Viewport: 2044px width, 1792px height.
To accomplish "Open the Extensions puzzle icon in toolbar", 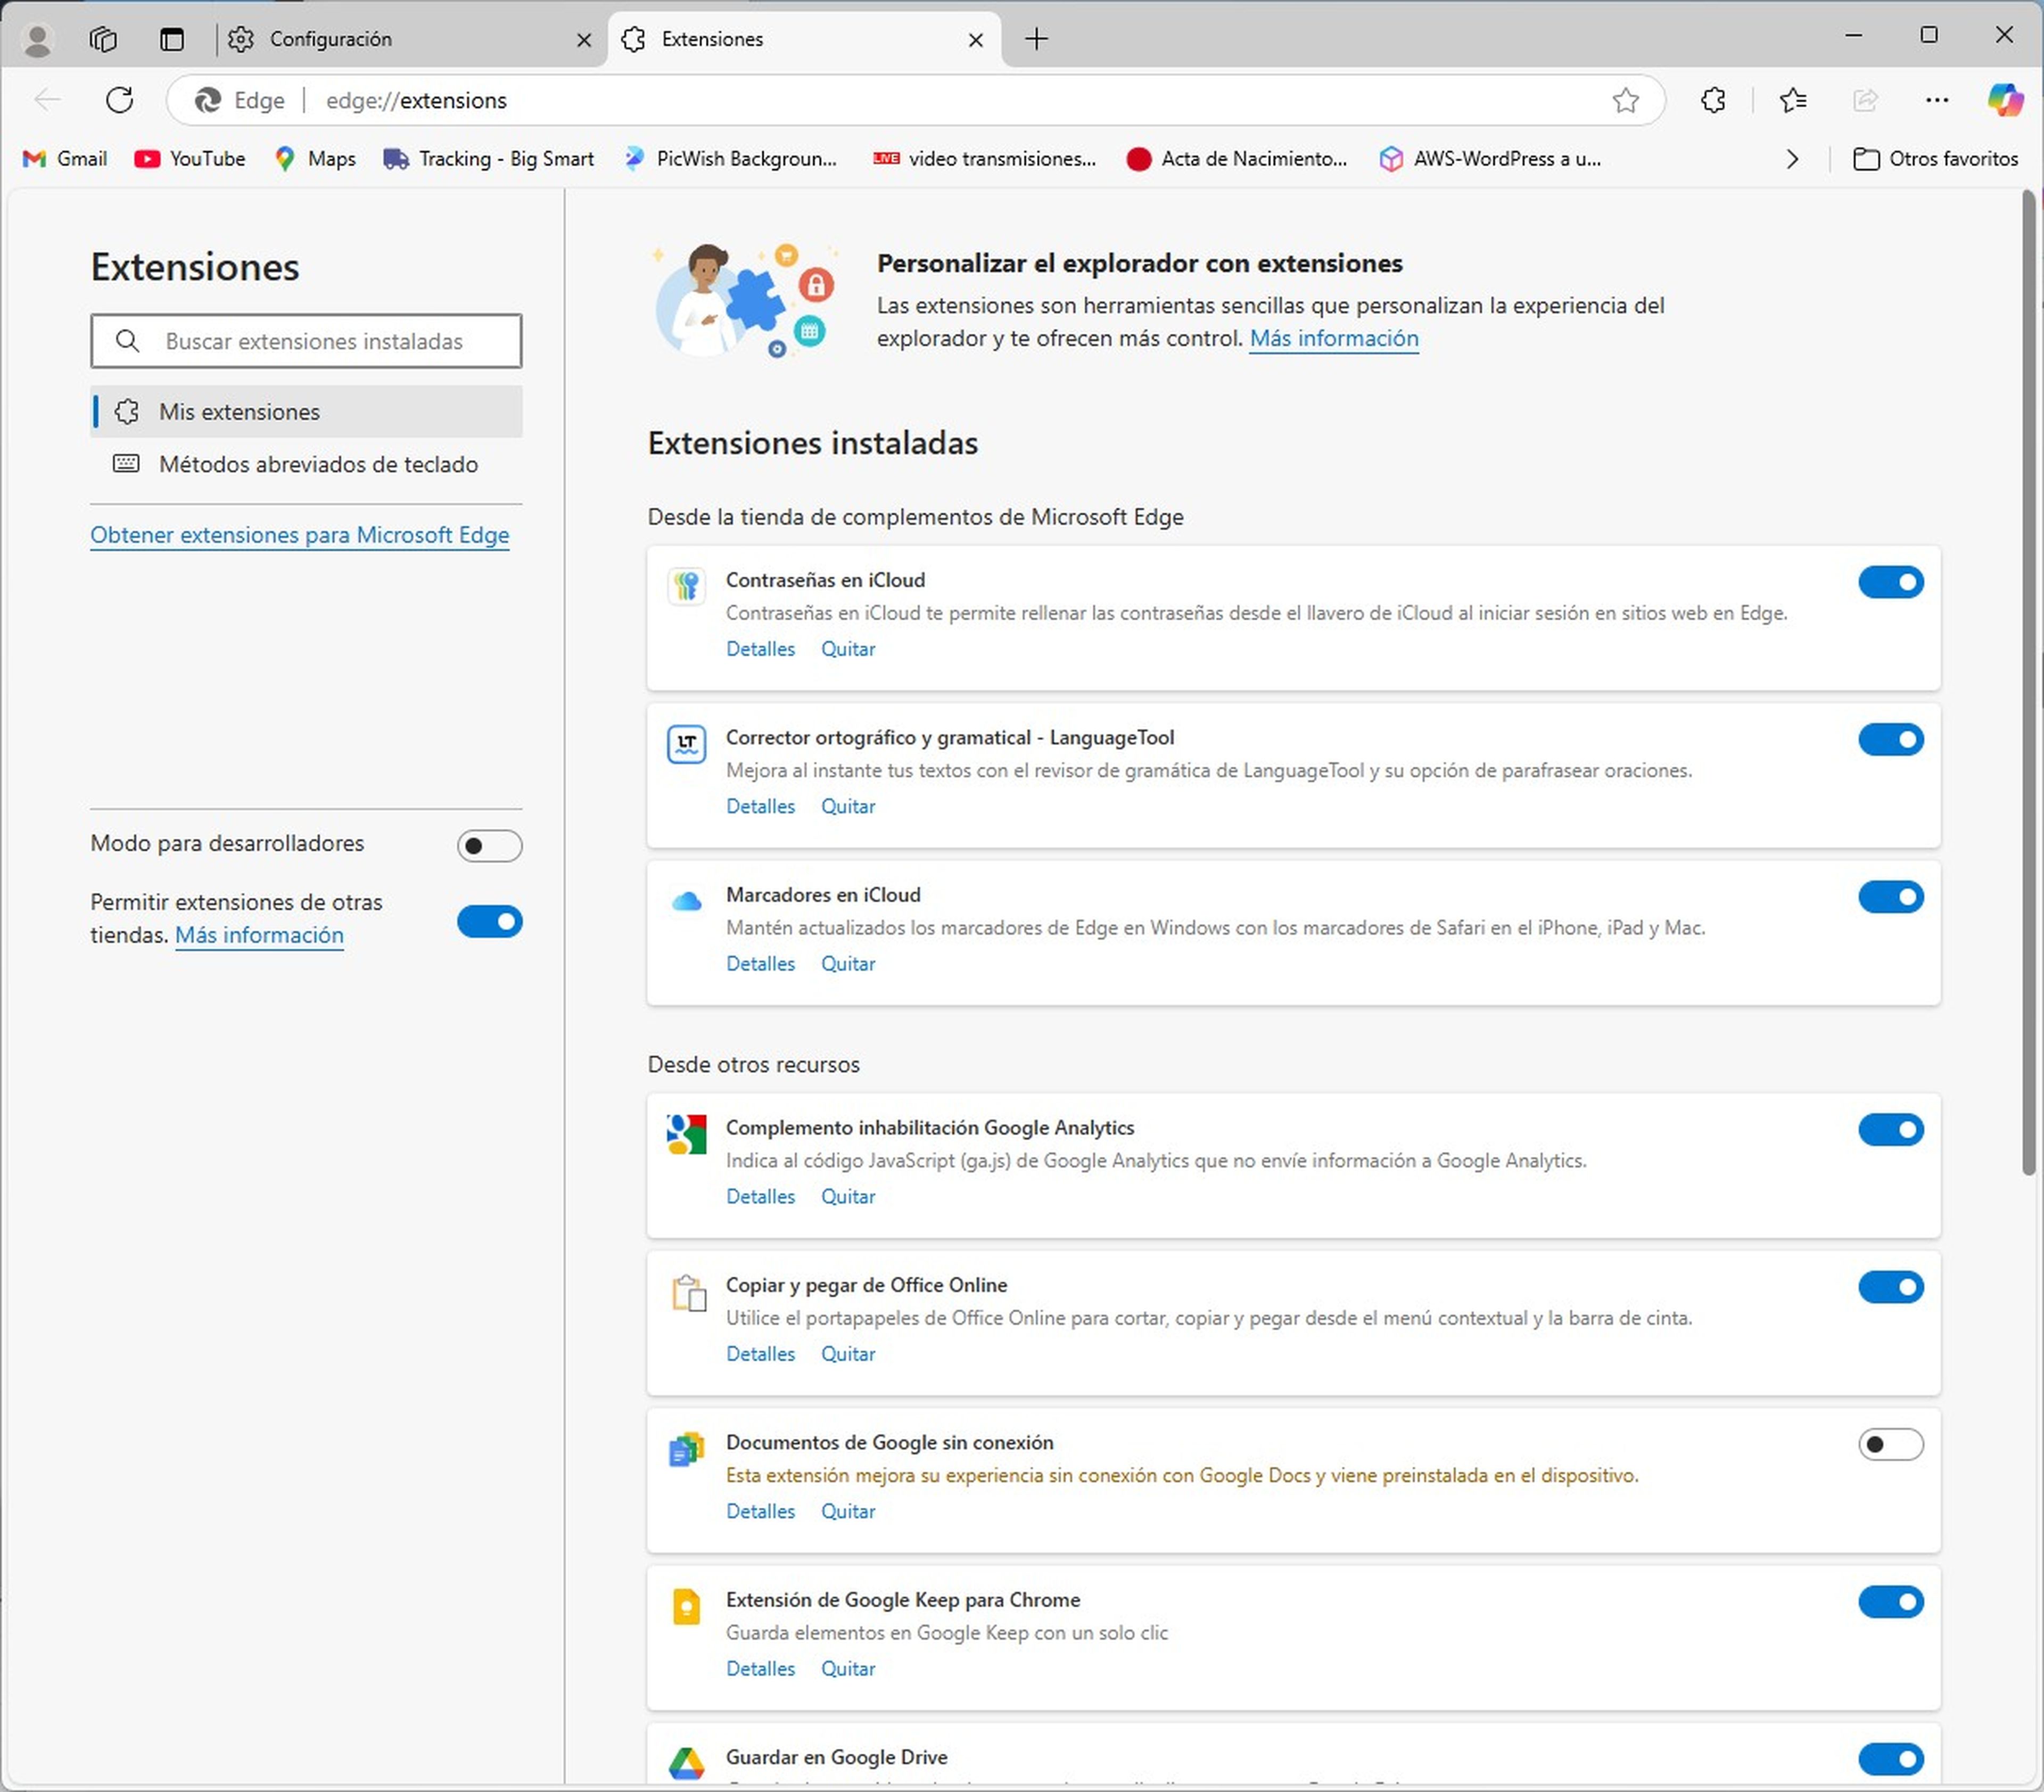I will [x=1713, y=100].
